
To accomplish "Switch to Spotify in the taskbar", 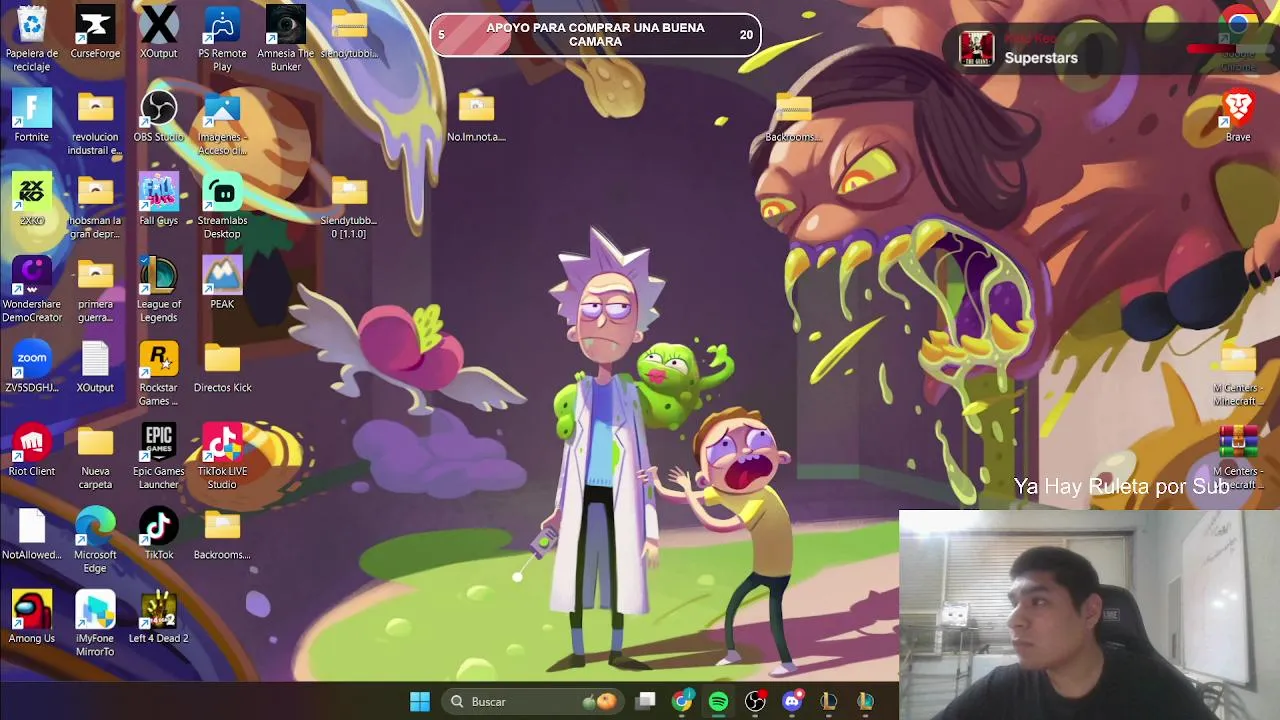I will (718, 702).
